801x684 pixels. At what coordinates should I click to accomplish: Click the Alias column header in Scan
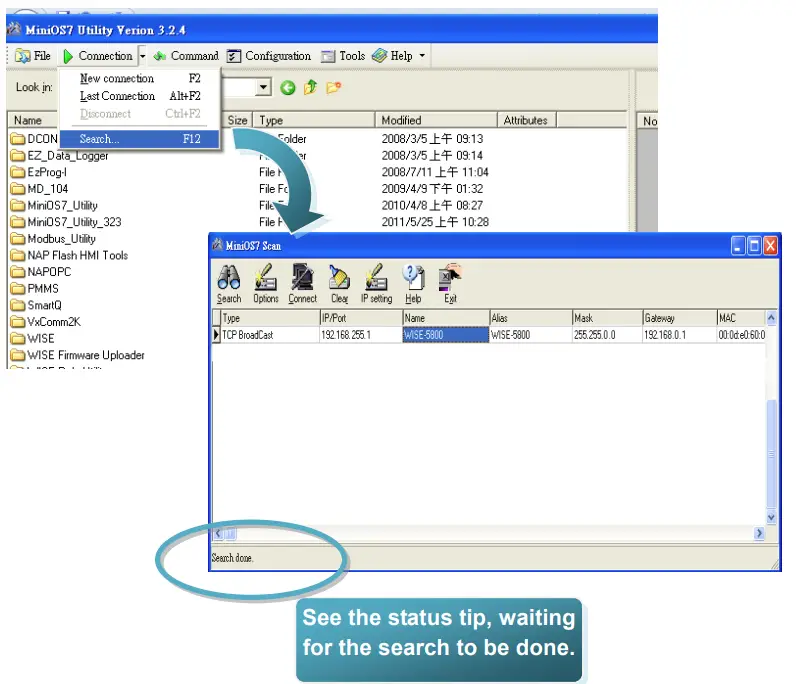pyautogui.click(x=531, y=318)
